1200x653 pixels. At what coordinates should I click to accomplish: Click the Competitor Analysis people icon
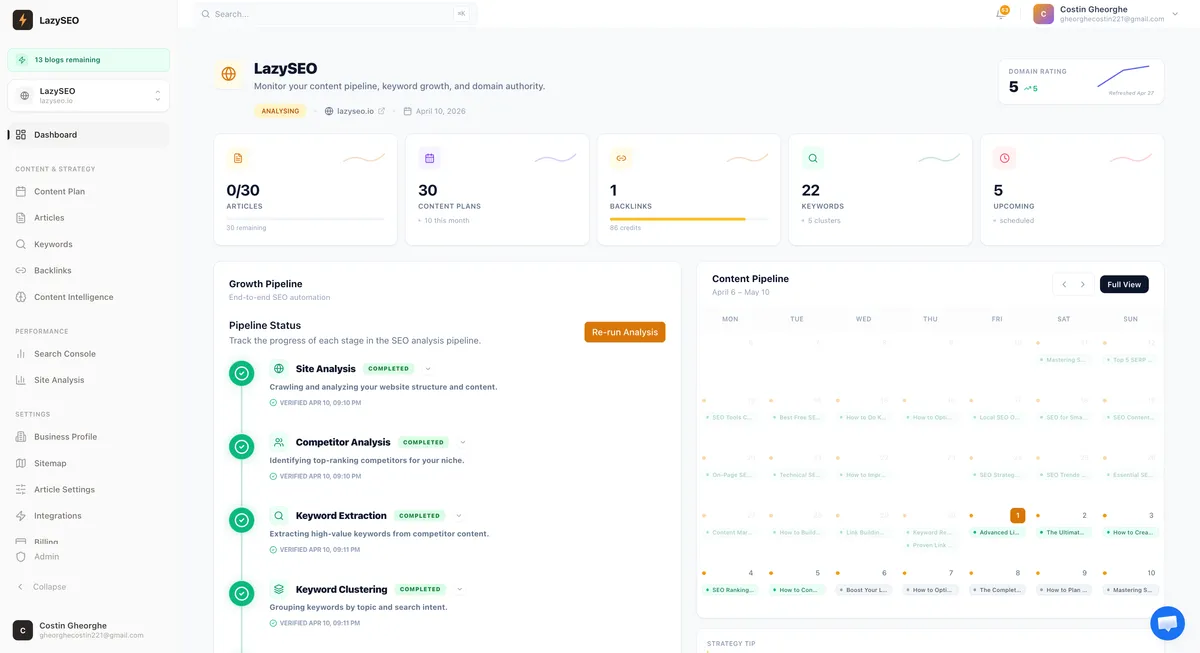tap(279, 442)
